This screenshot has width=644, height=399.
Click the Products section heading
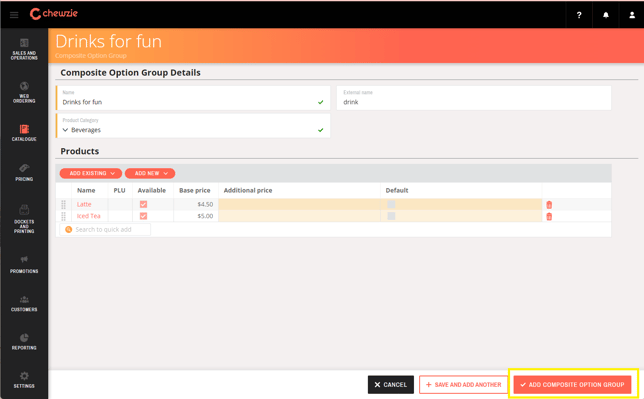(80, 151)
